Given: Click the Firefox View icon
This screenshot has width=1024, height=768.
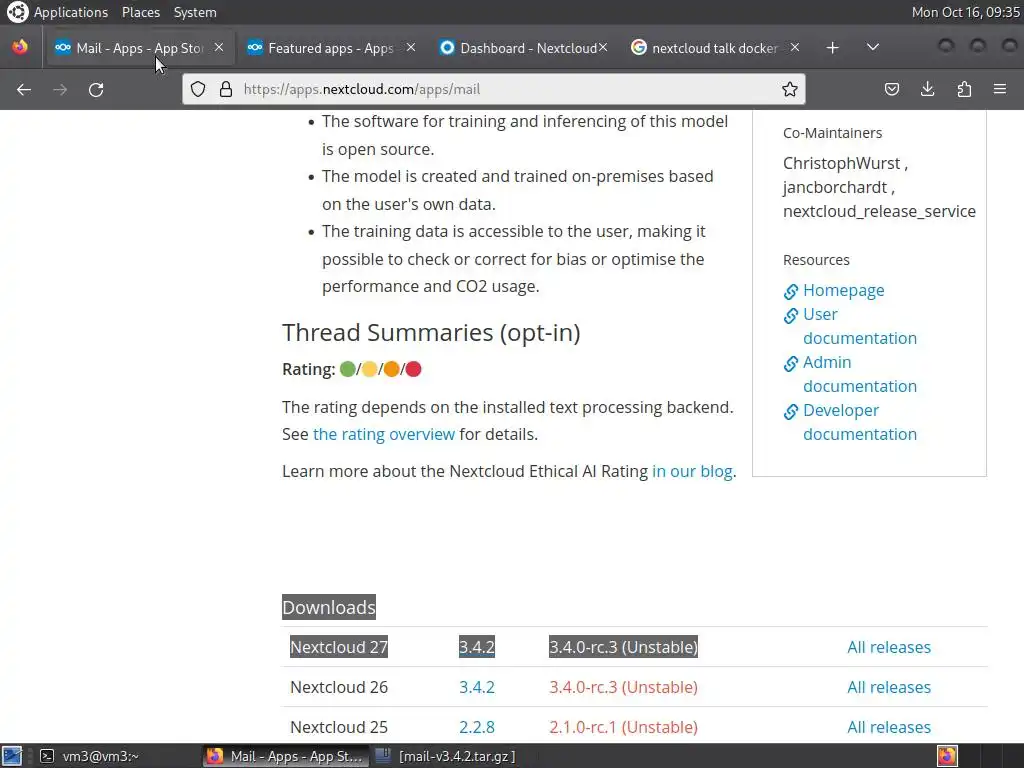Looking at the screenshot, I should coord(20,47).
